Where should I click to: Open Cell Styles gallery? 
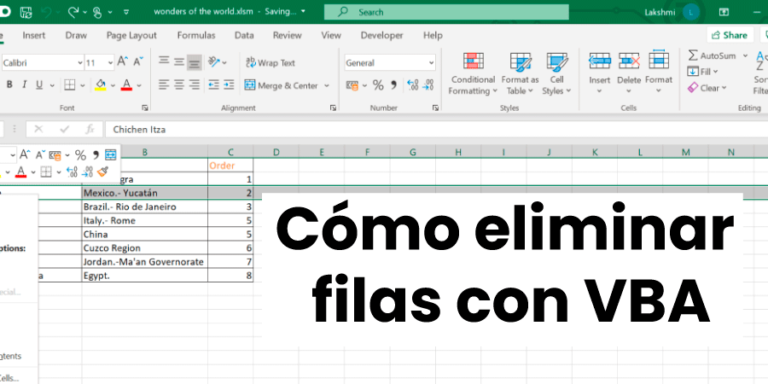556,74
